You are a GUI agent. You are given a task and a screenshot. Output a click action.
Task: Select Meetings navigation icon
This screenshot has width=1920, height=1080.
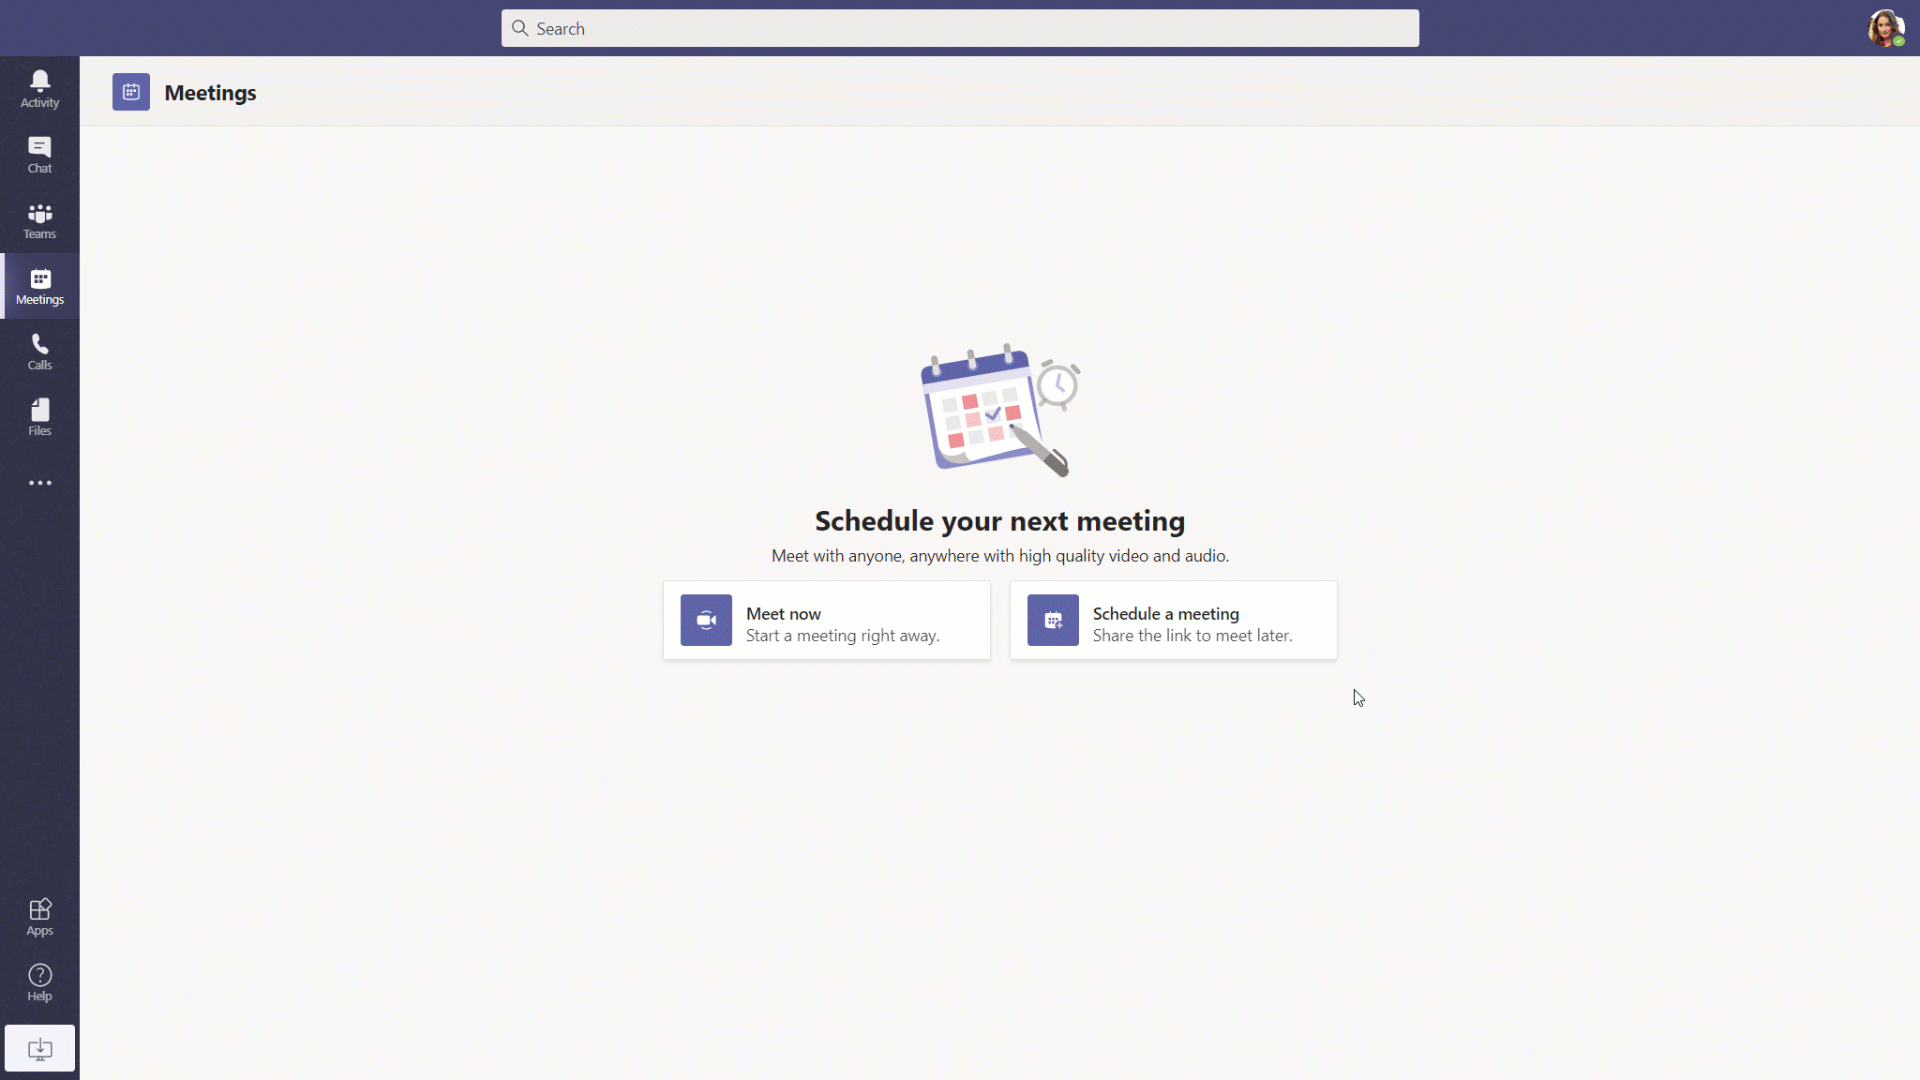(x=40, y=286)
